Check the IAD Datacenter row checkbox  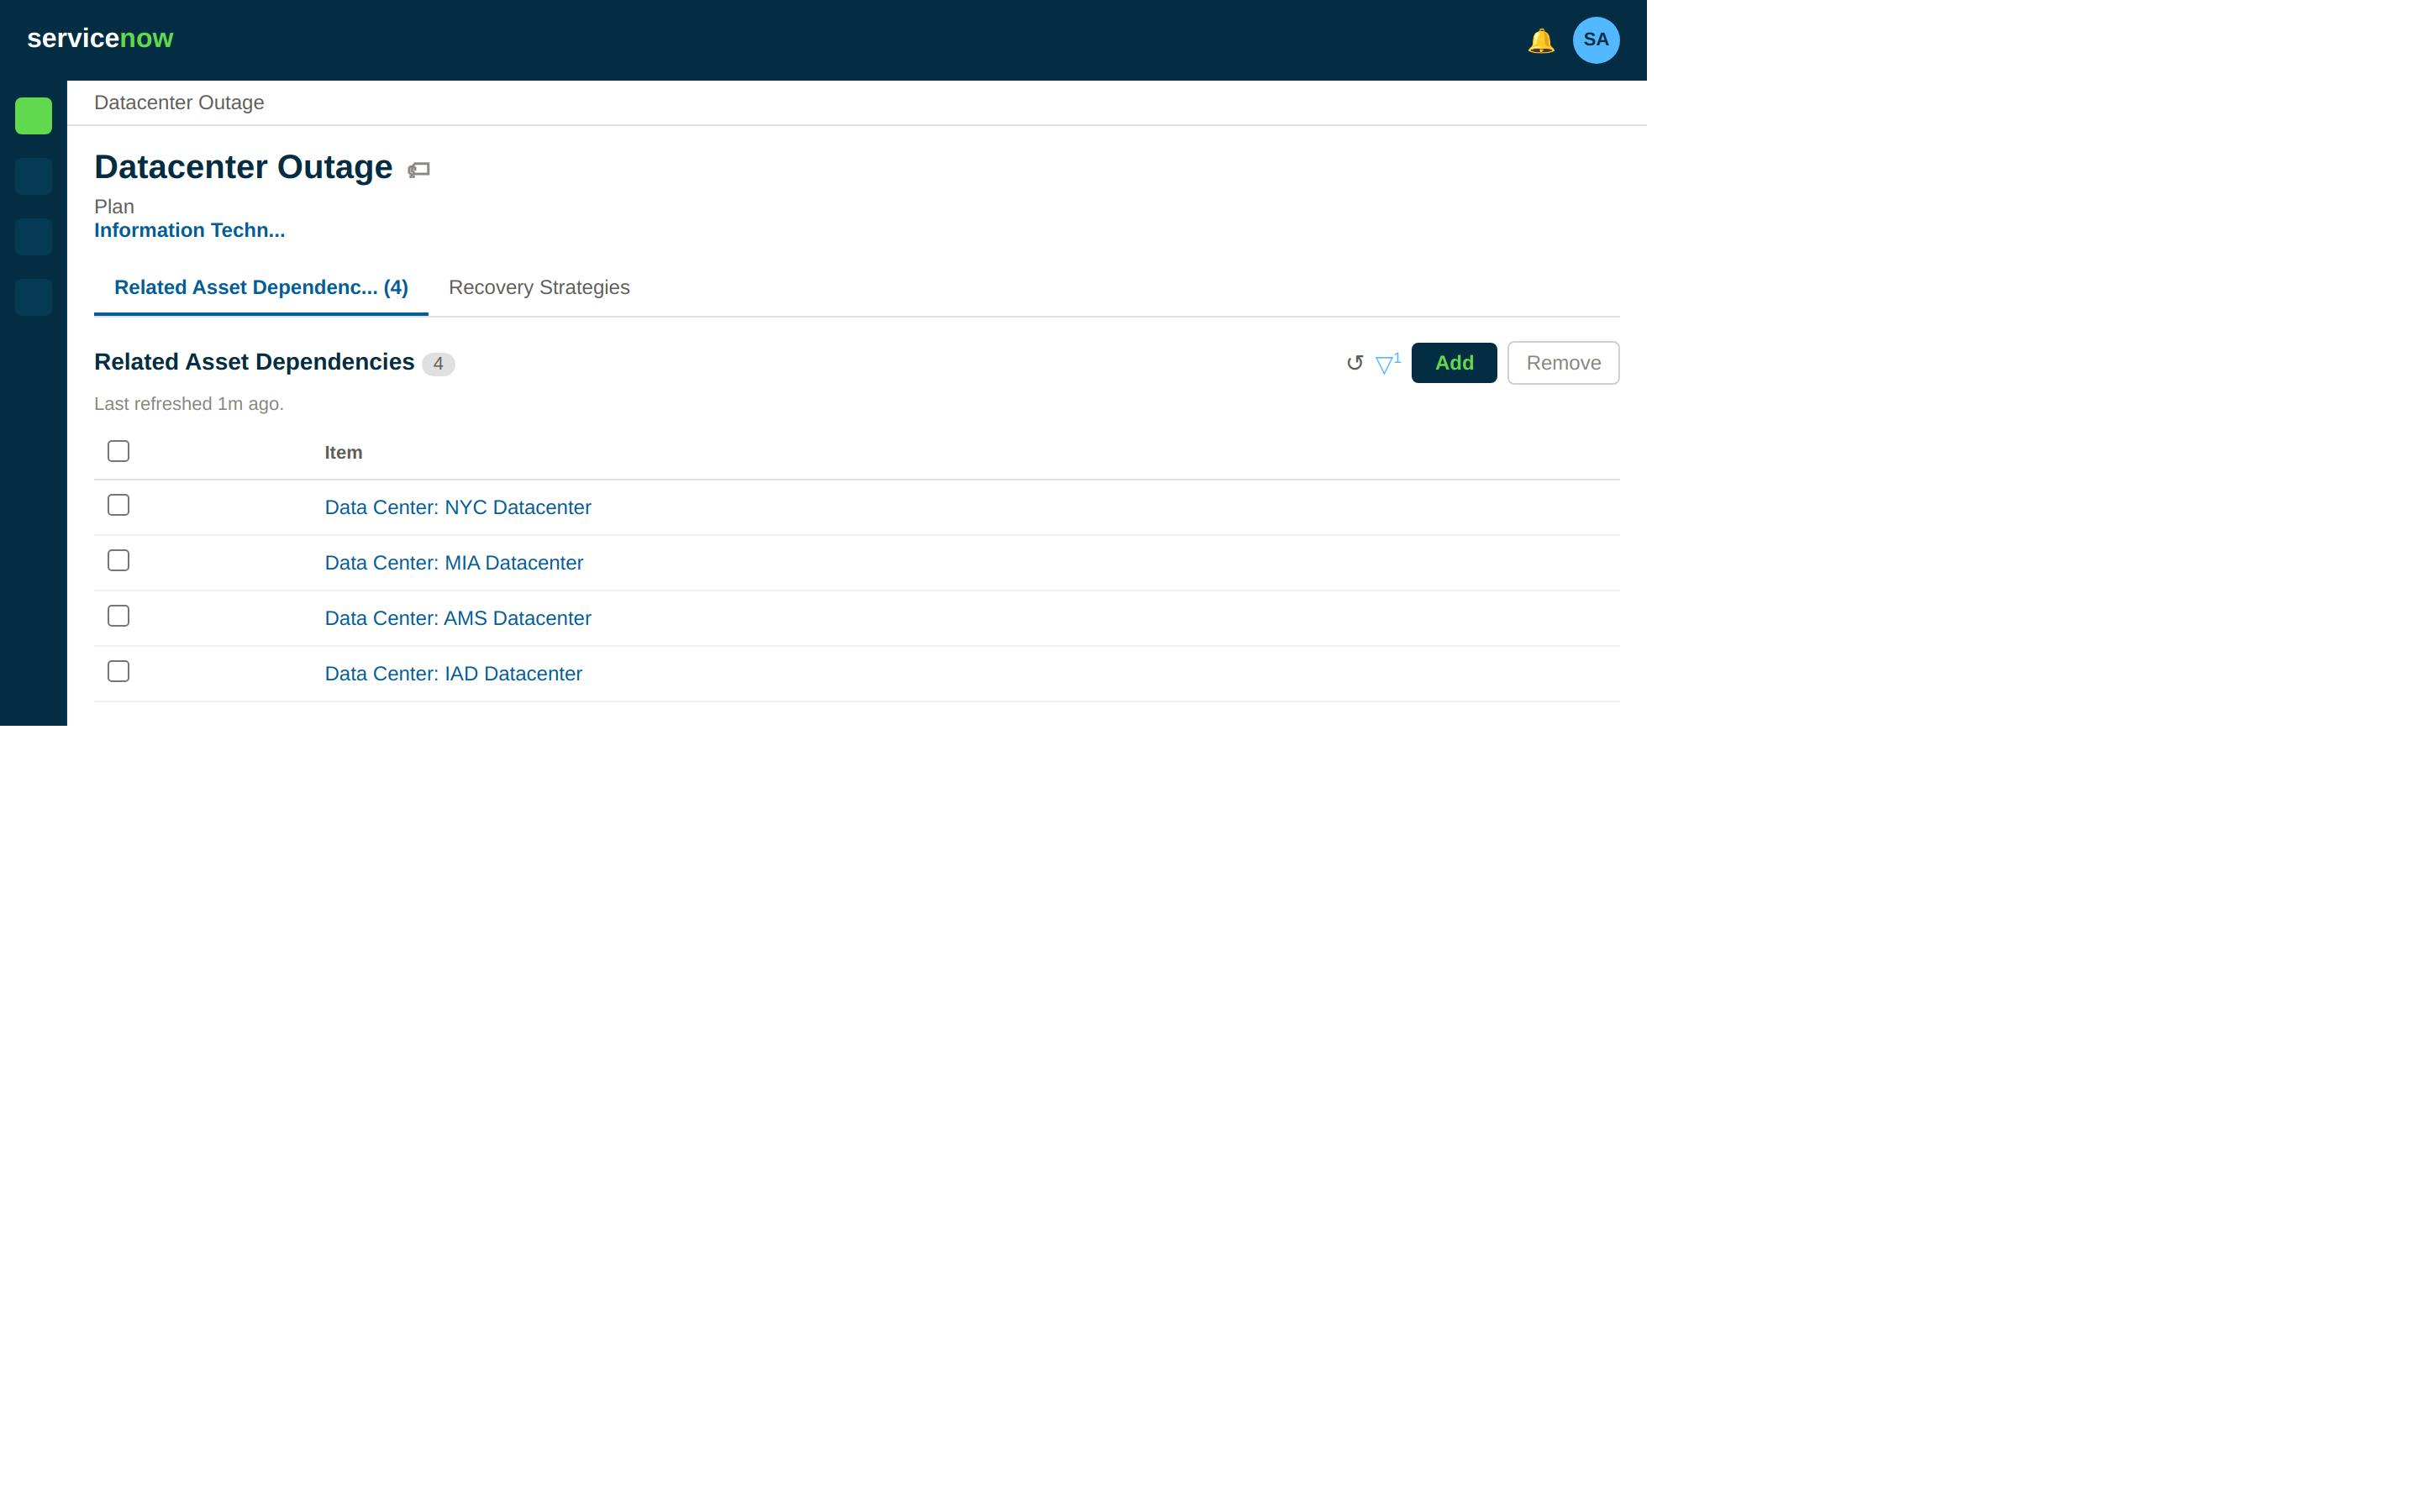pos(118,671)
